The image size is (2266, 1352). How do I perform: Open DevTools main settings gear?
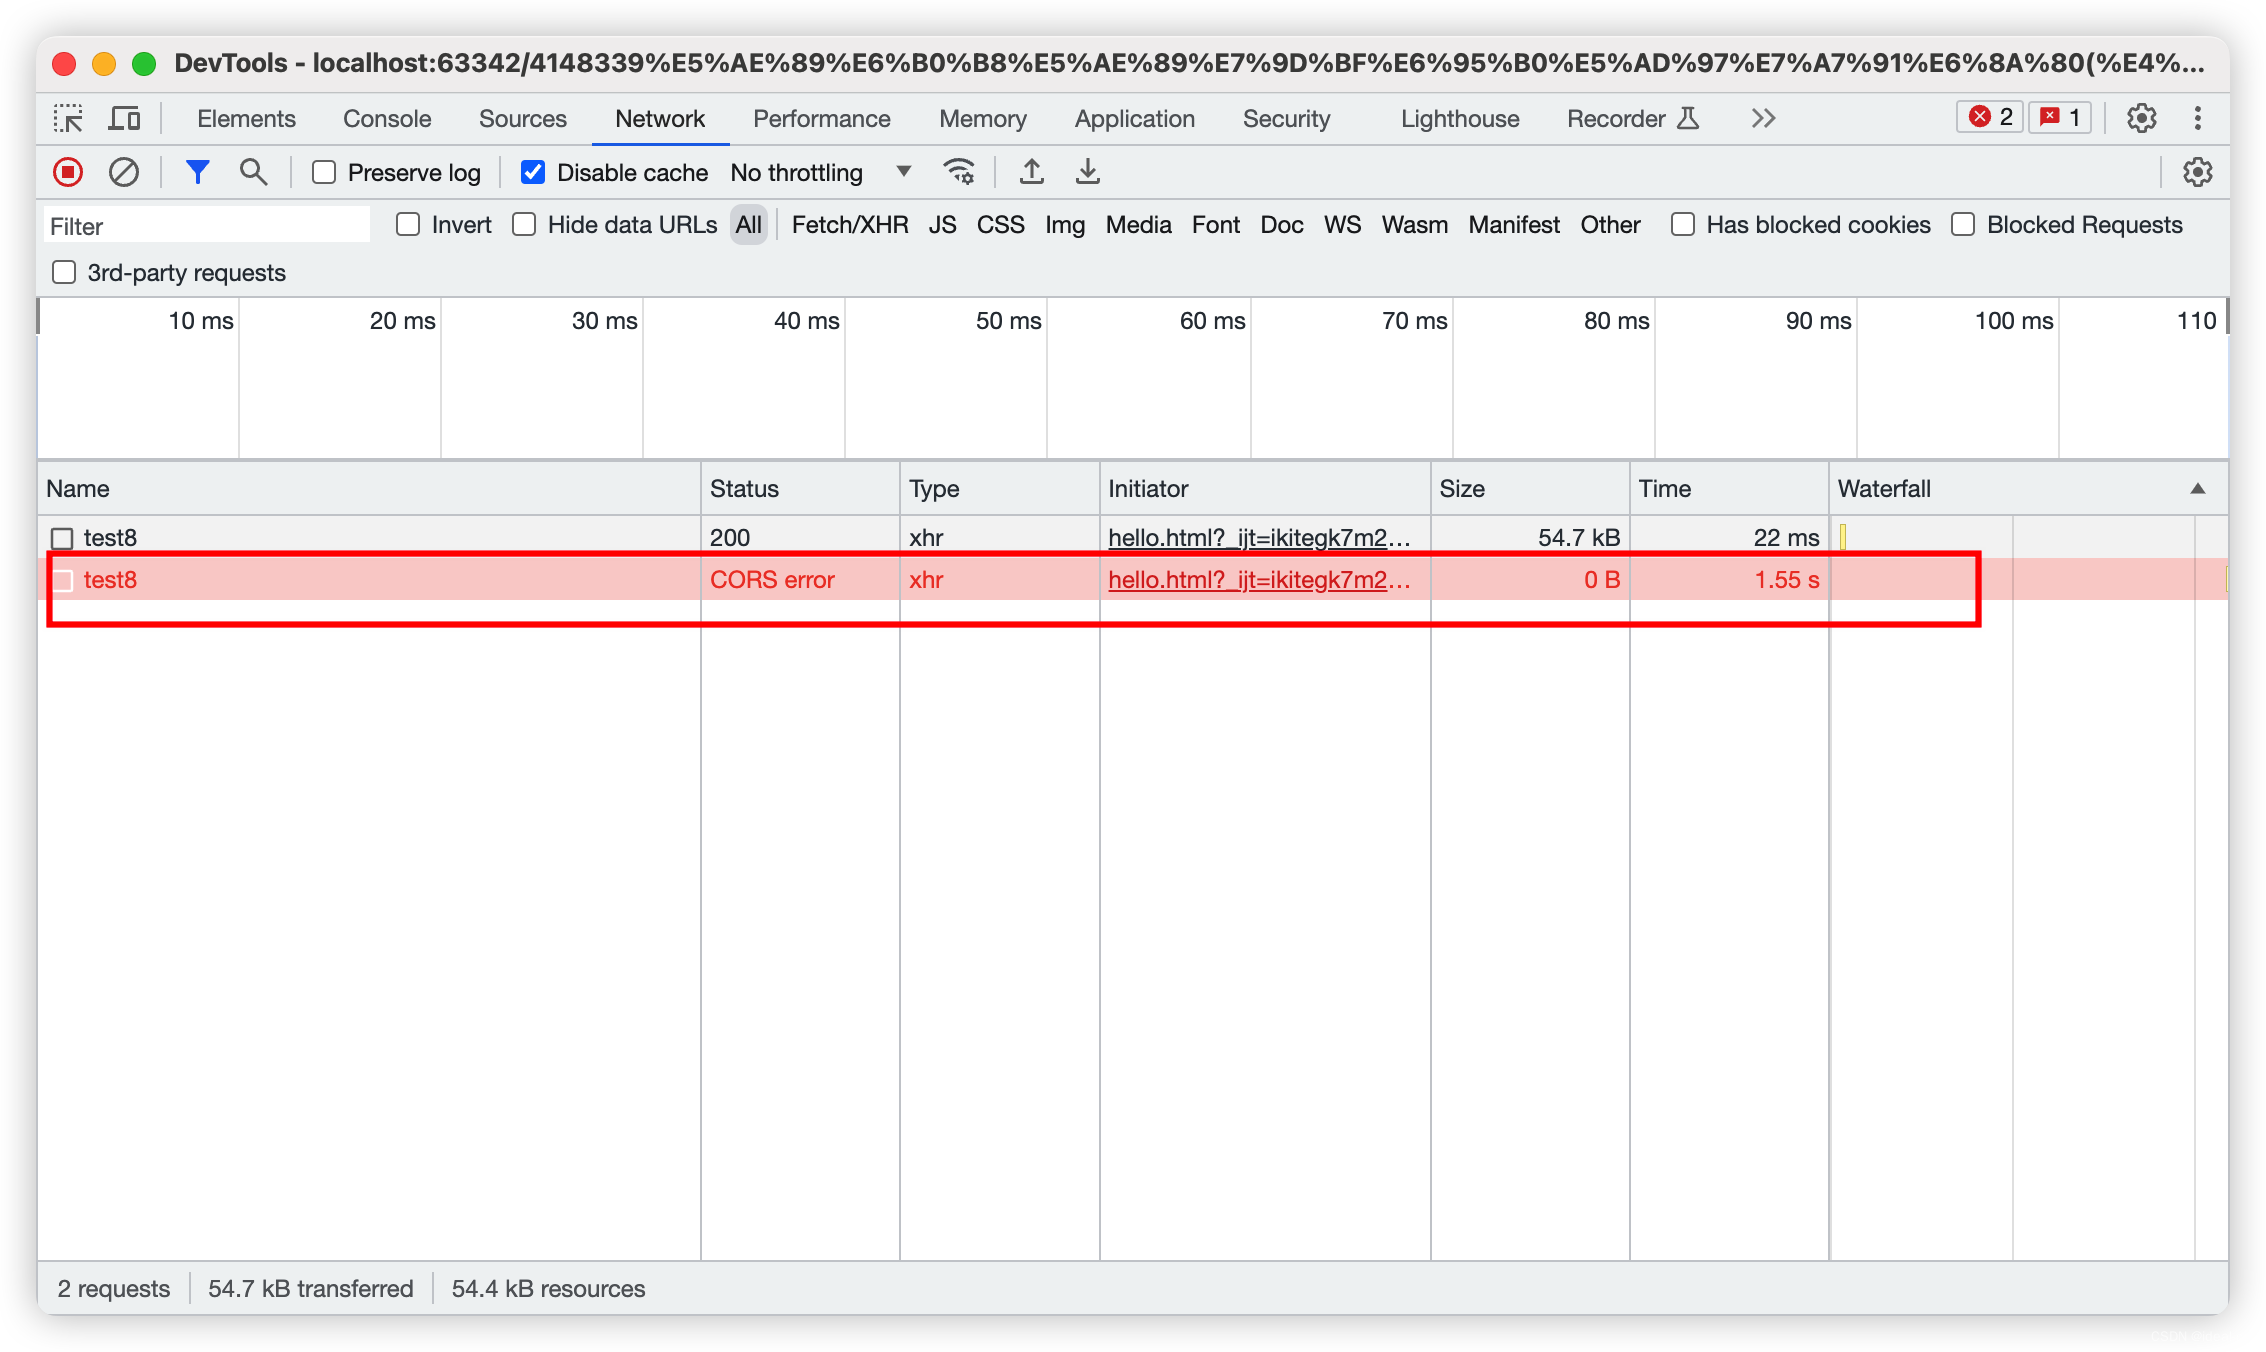click(2141, 118)
